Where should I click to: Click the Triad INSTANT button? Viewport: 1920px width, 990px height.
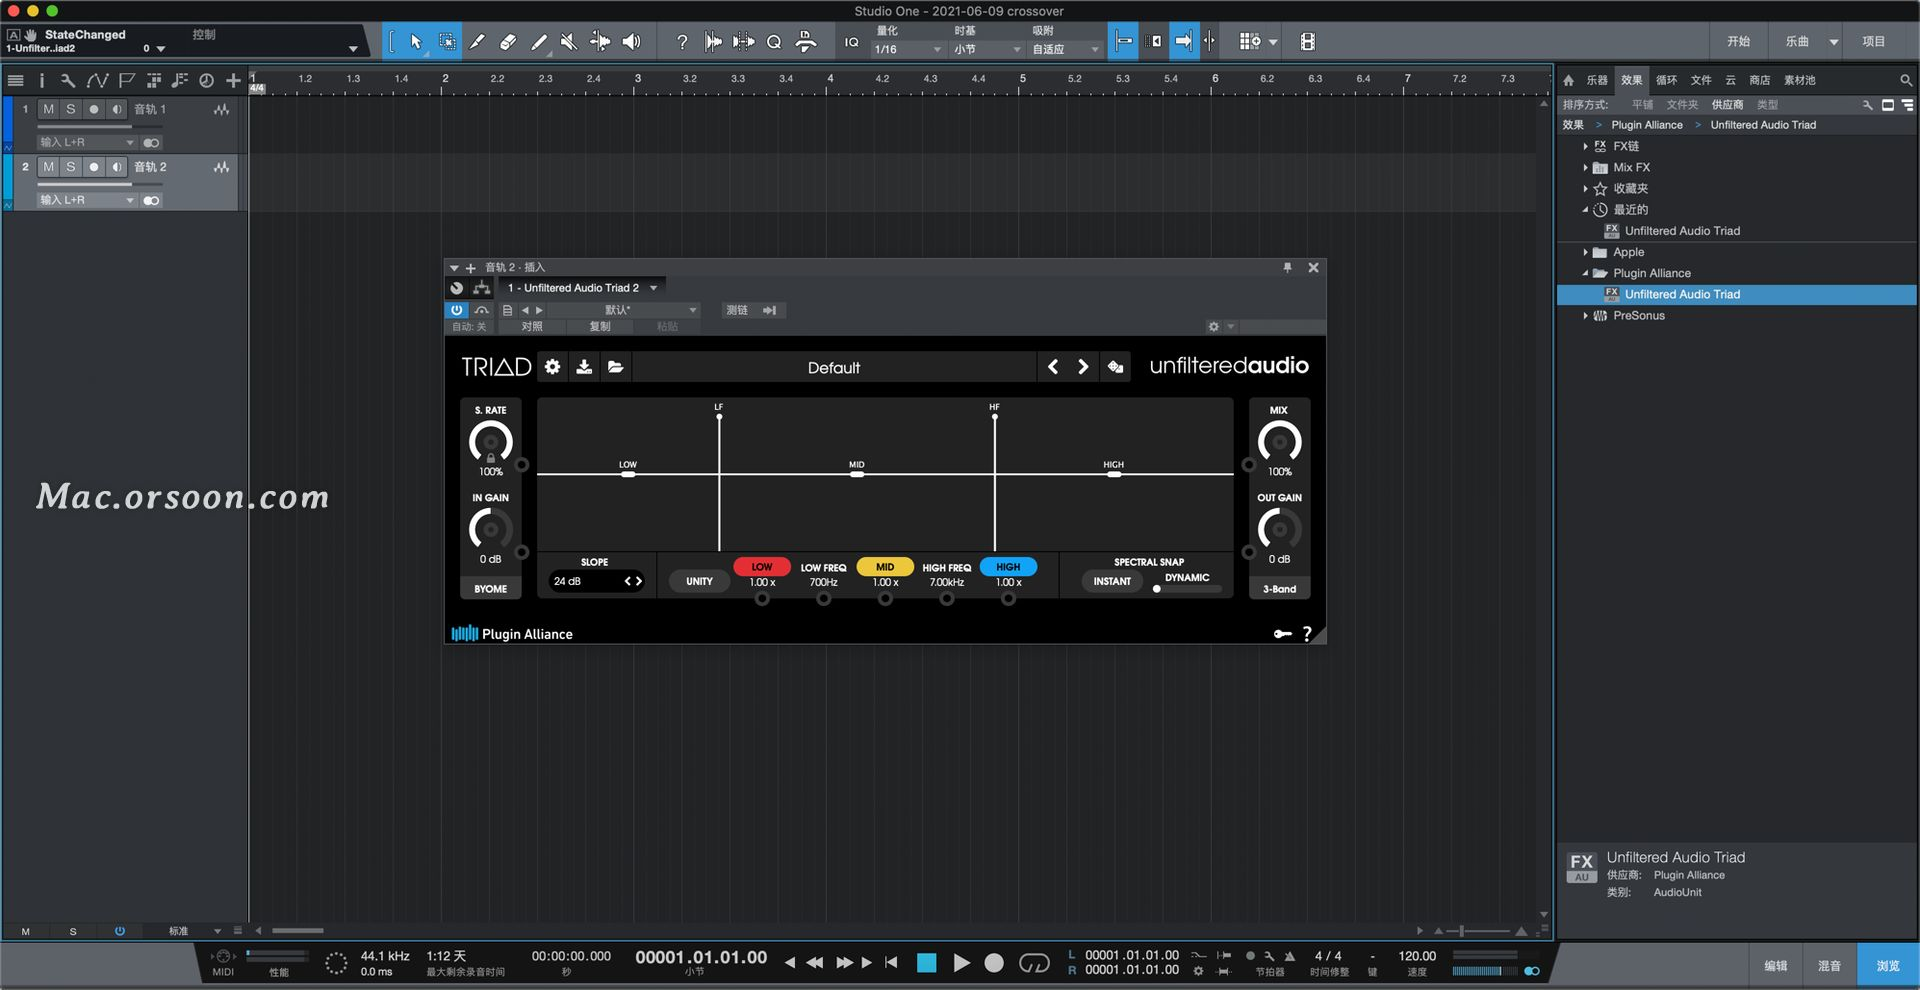point(1112,581)
